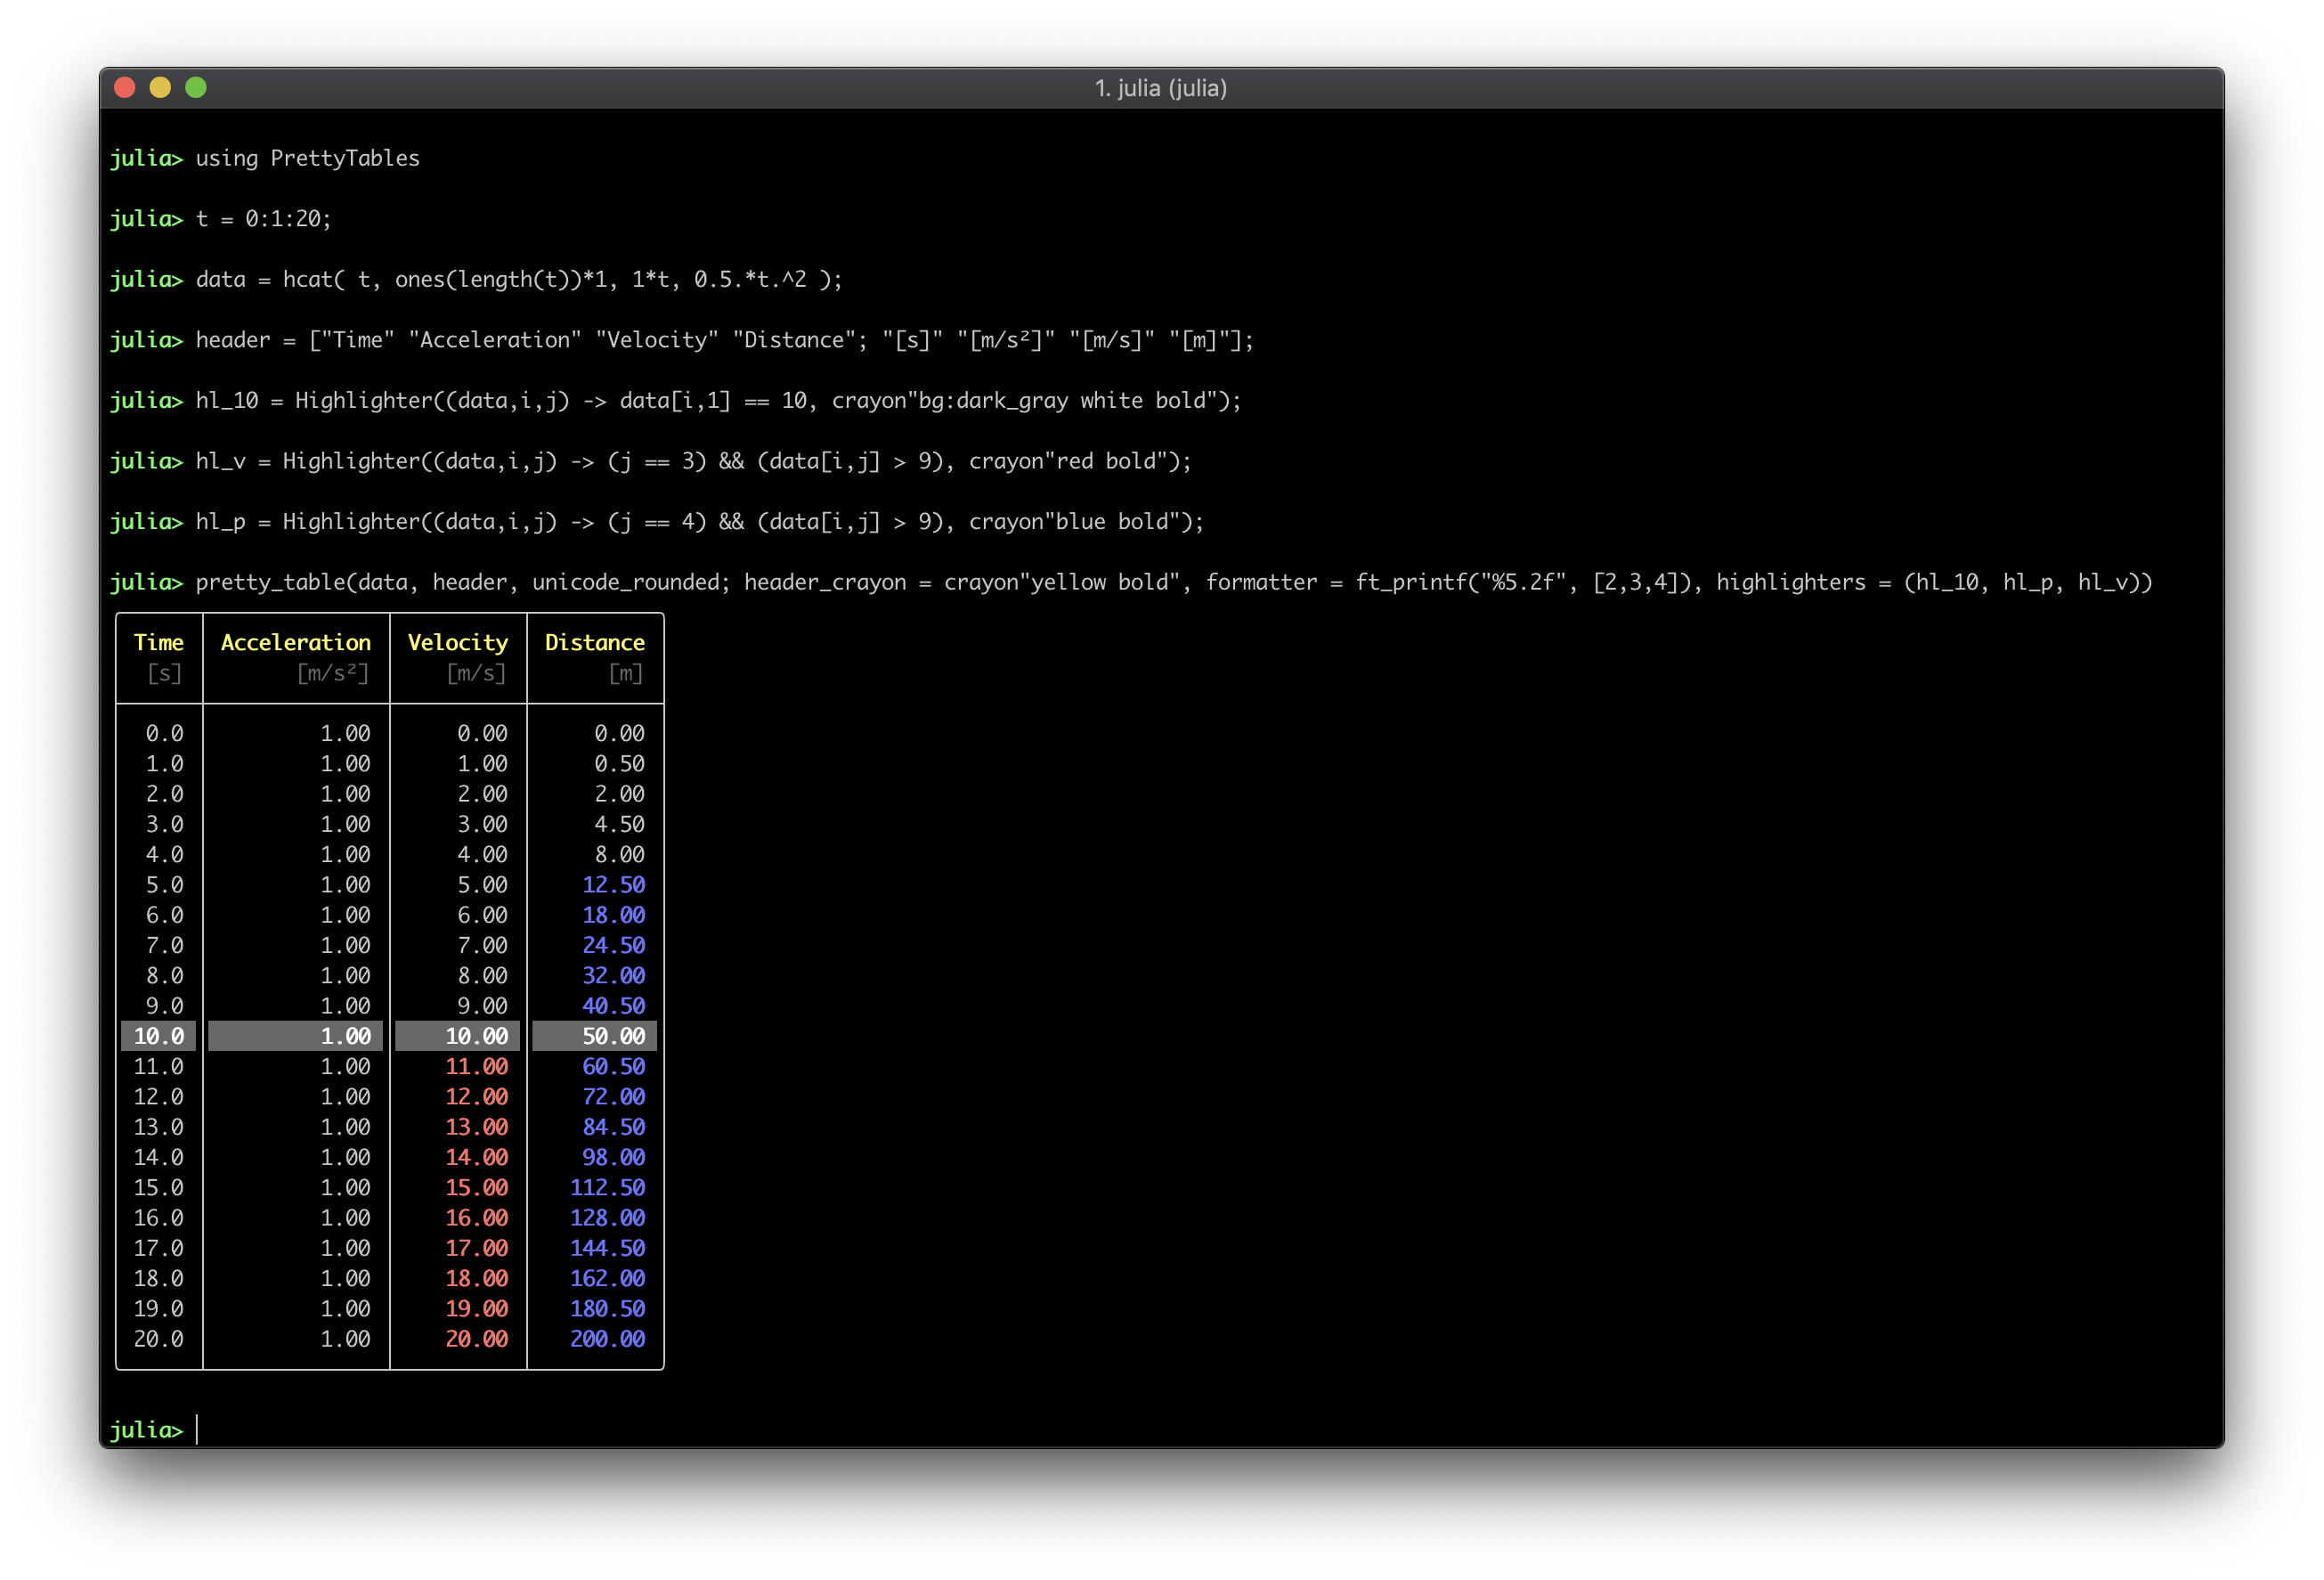Click the red close window button
The image size is (2324, 1580).
tap(125, 88)
